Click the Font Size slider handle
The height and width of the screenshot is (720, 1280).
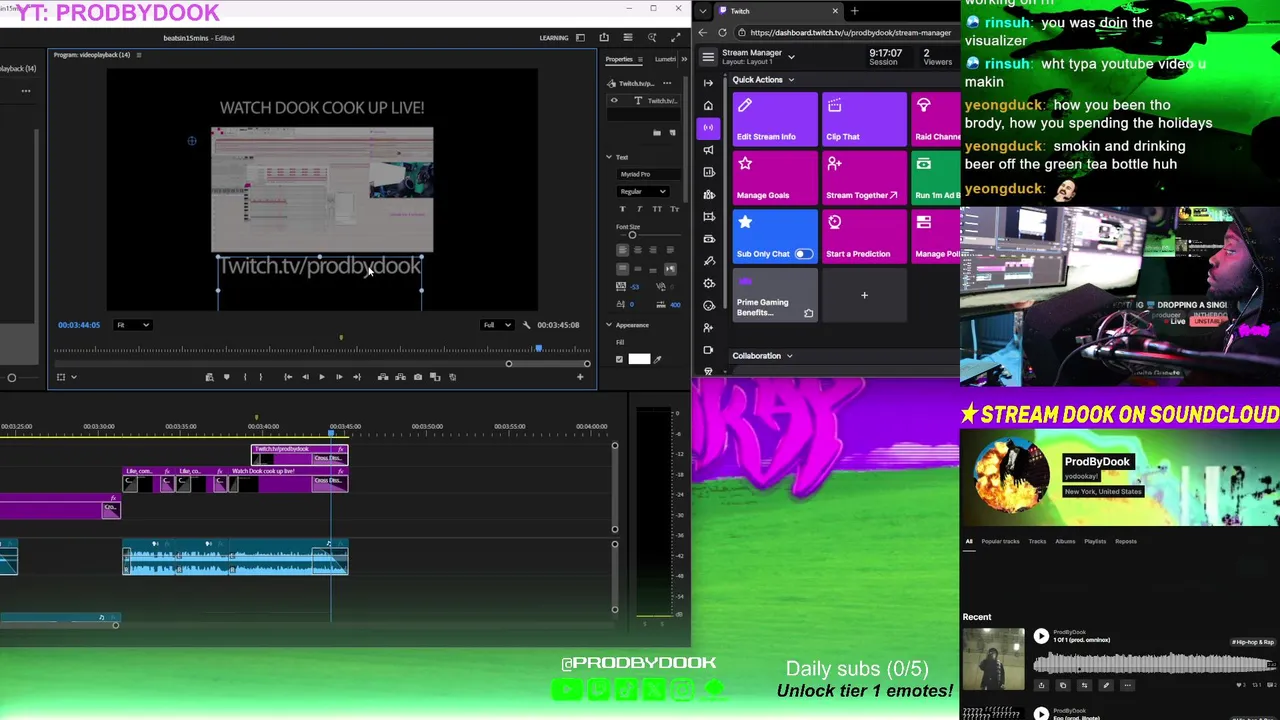[632, 235]
